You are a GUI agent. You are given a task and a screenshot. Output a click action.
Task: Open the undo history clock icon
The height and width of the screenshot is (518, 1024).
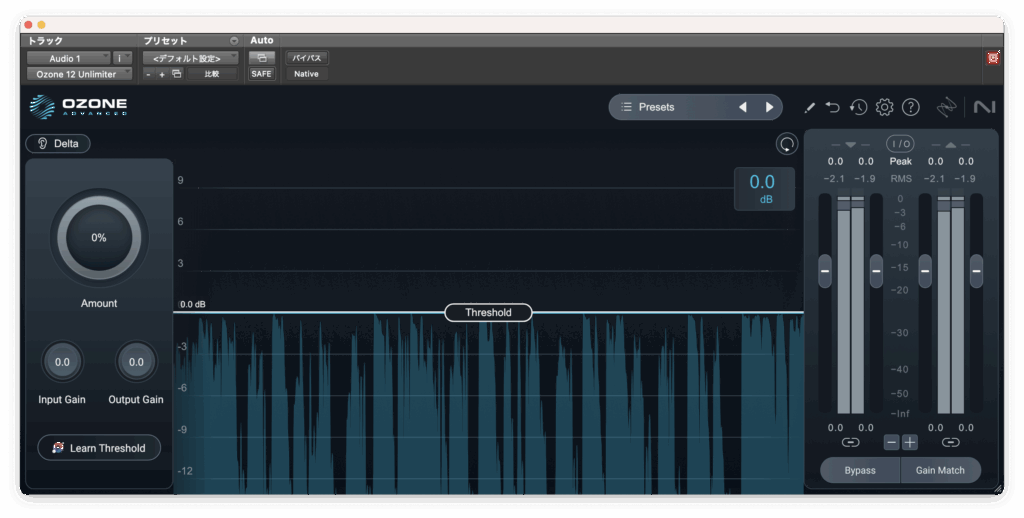(x=858, y=107)
